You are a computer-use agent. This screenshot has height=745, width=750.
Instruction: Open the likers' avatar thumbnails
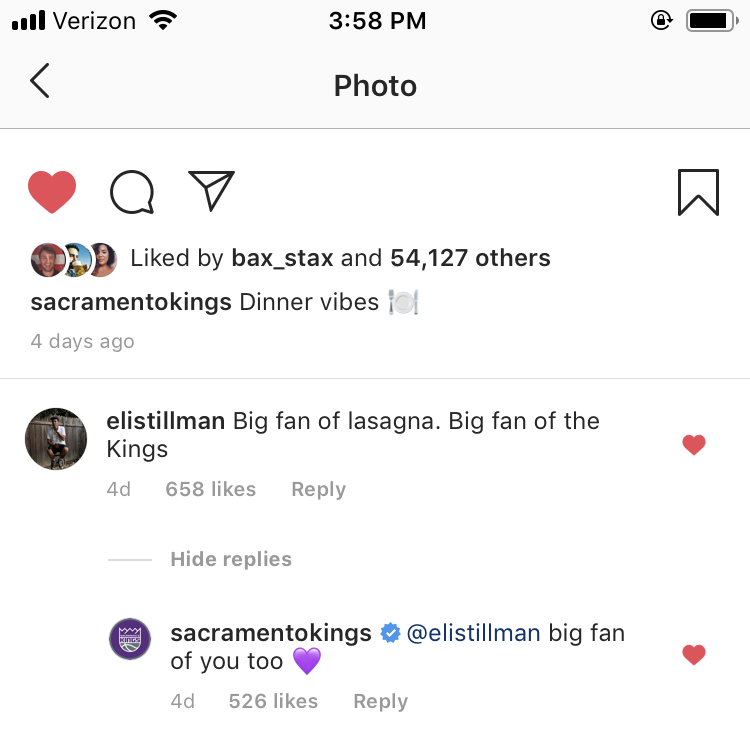tap(74, 259)
